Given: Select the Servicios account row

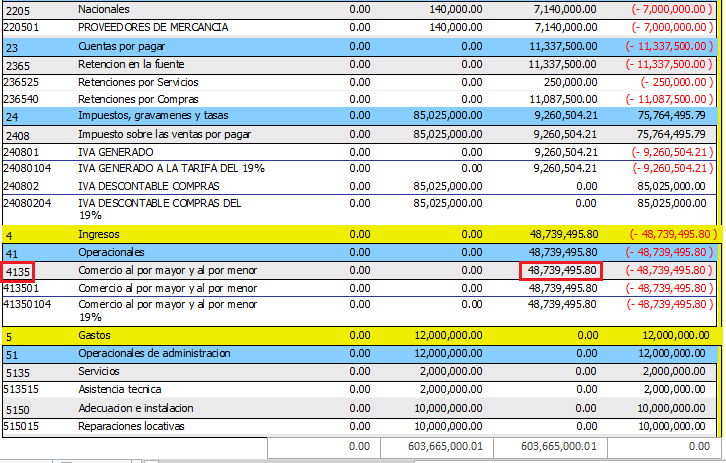Looking at the screenshot, I should (x=359, y=372).
